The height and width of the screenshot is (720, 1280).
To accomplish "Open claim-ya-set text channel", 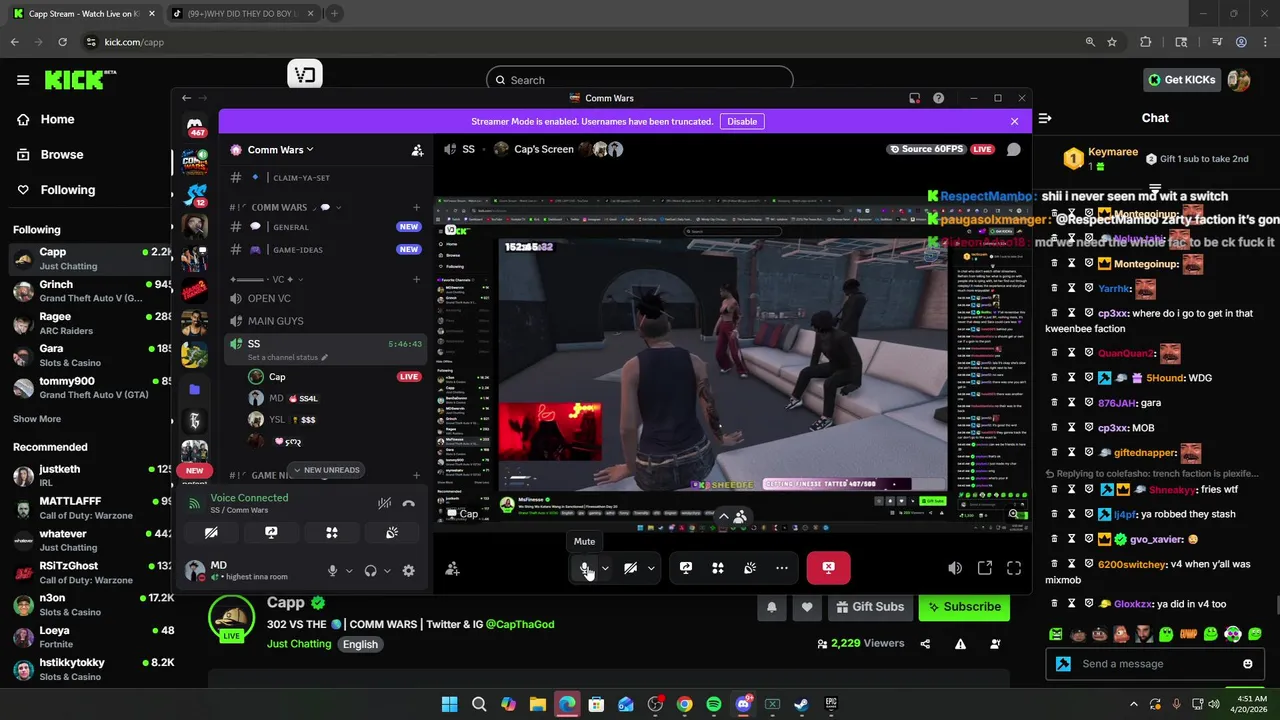I will click(327, 177).
